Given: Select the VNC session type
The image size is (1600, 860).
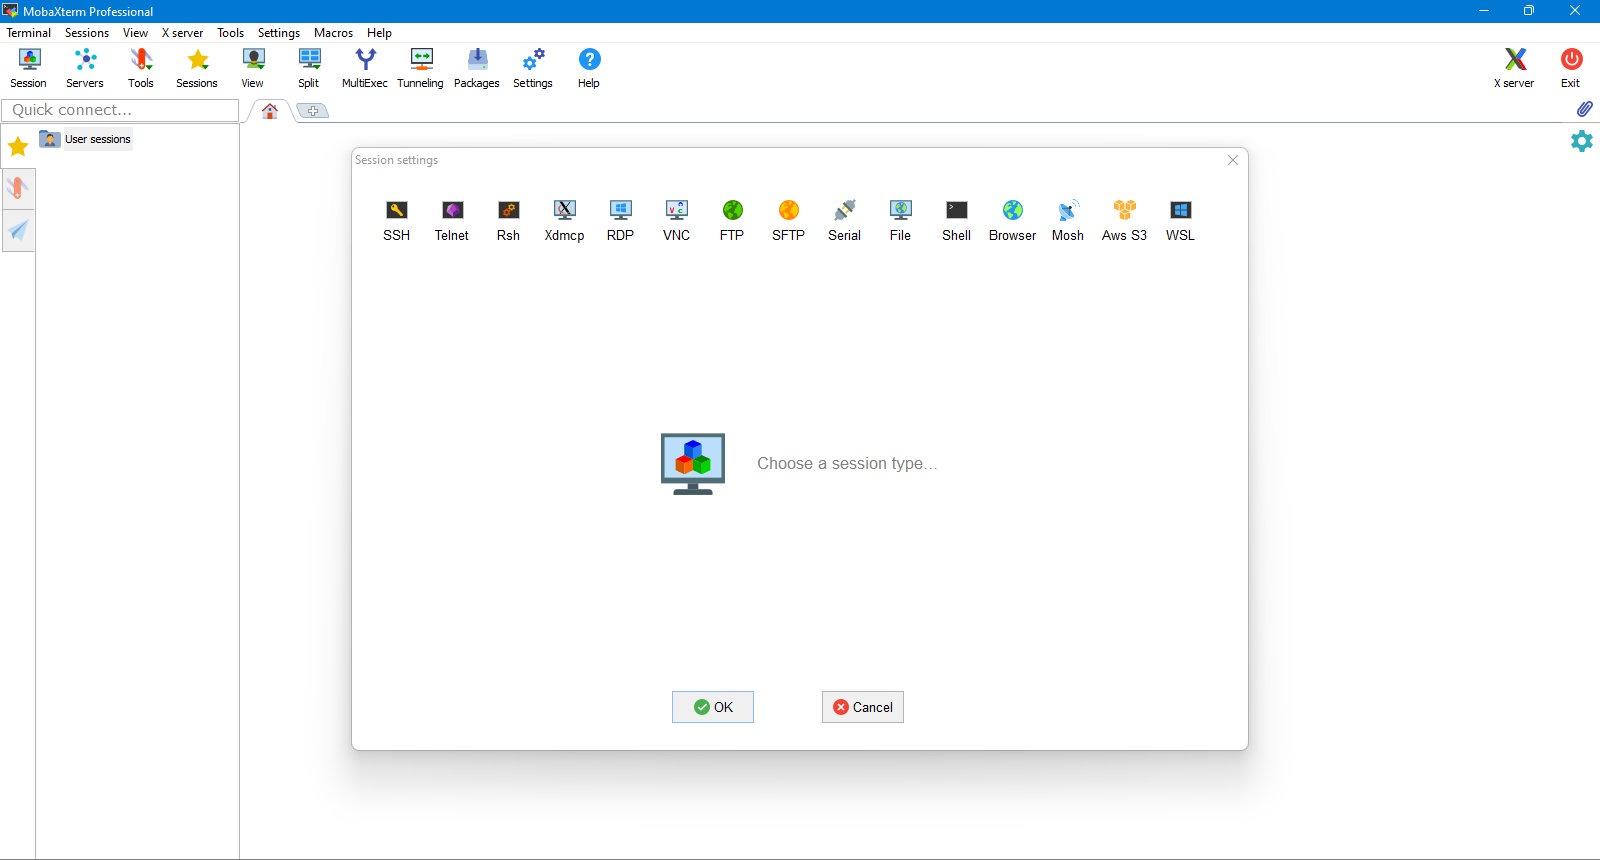Looking at the screenshot, I should tap(676, 220).
